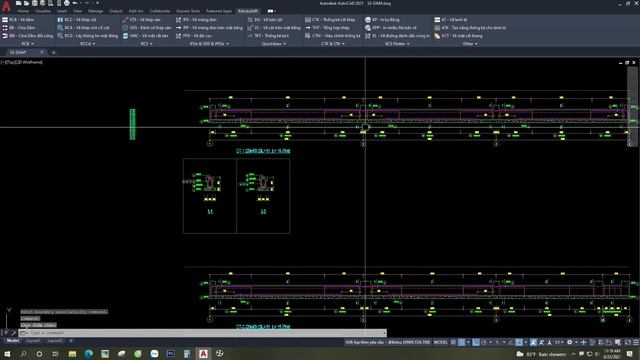Select the RCG Lấy thông tin mặt đứng tool

point(87,36)
